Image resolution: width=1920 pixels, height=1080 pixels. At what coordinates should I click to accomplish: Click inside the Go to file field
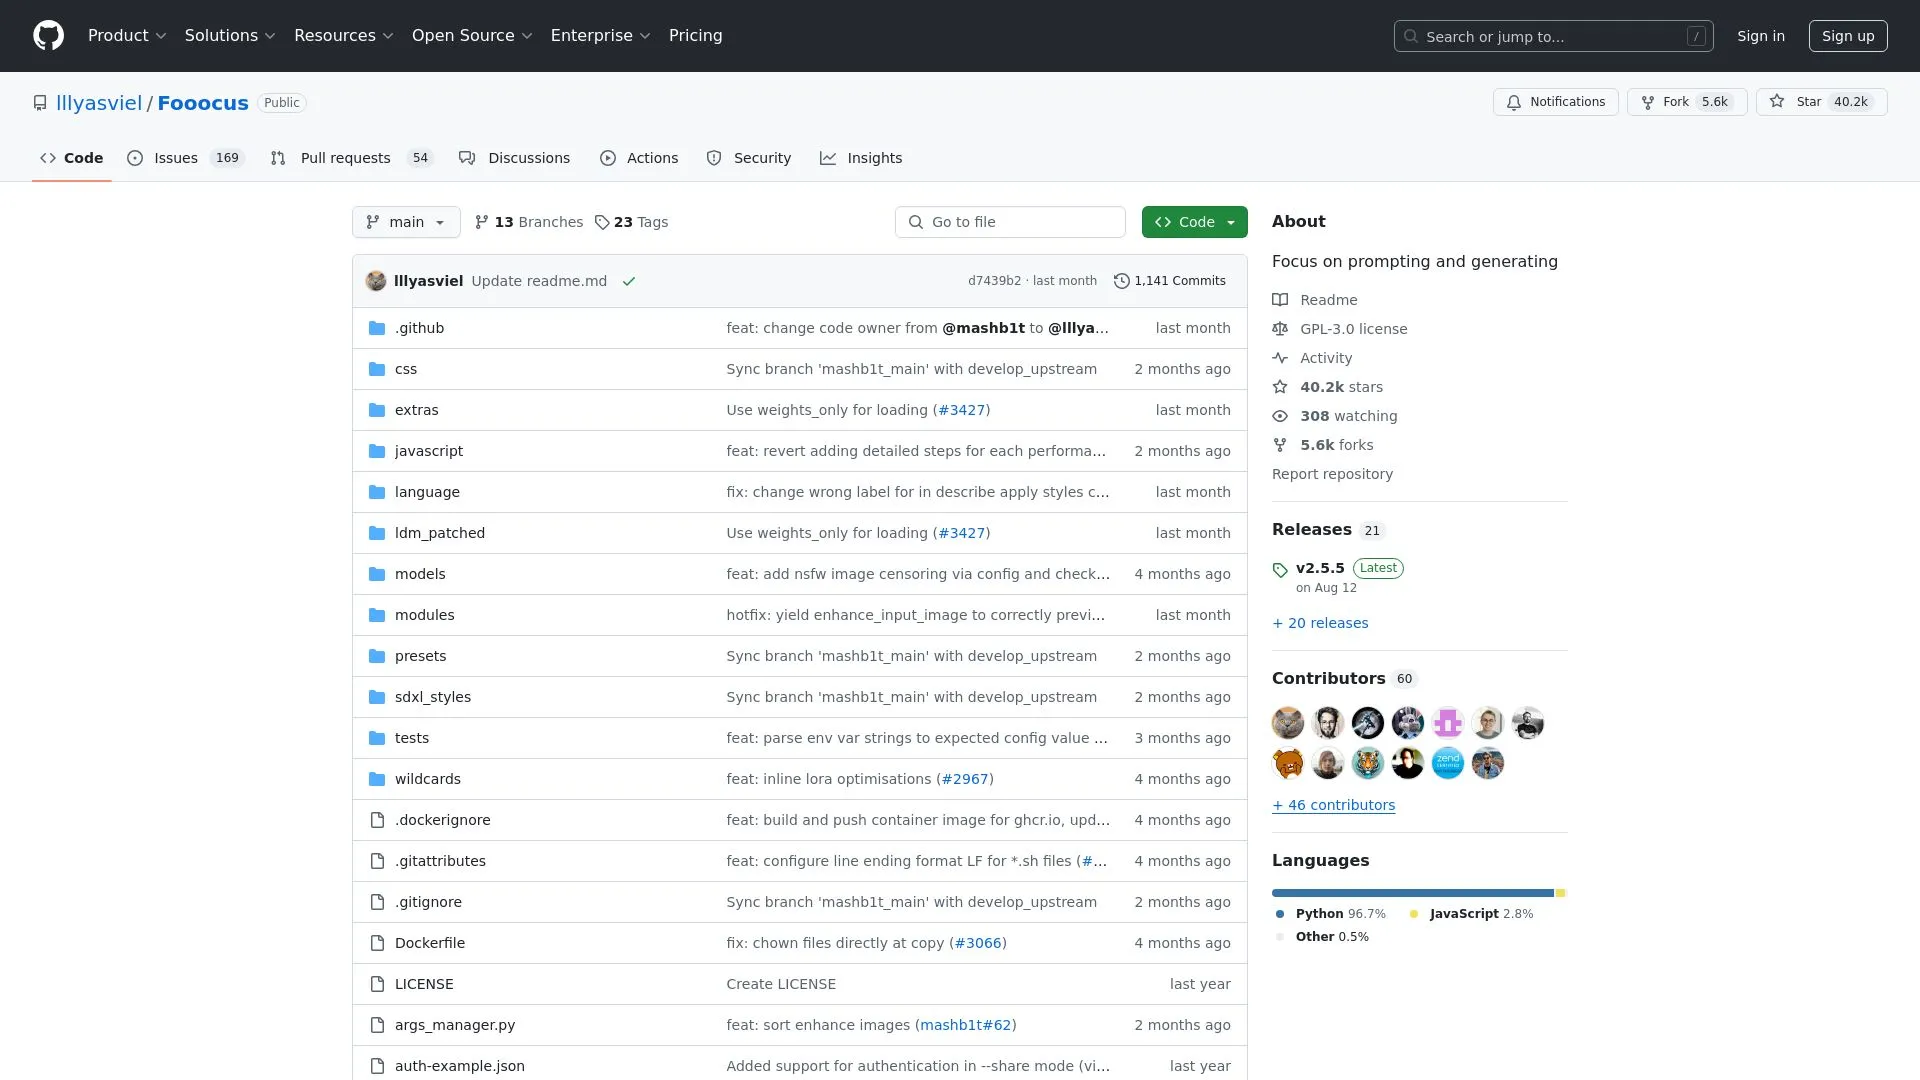pos(1010,222)
